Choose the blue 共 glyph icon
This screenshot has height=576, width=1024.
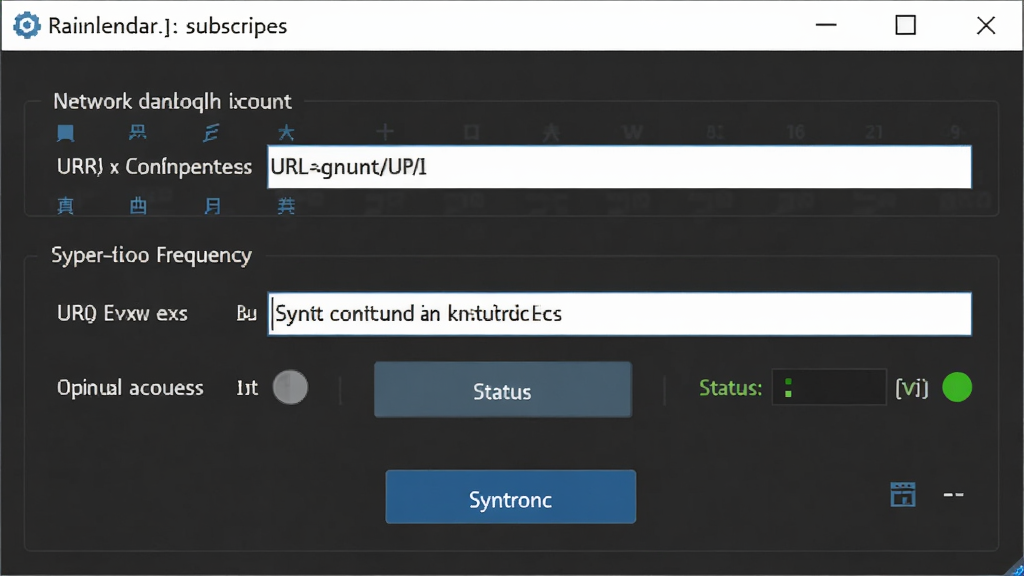(286, 206)
